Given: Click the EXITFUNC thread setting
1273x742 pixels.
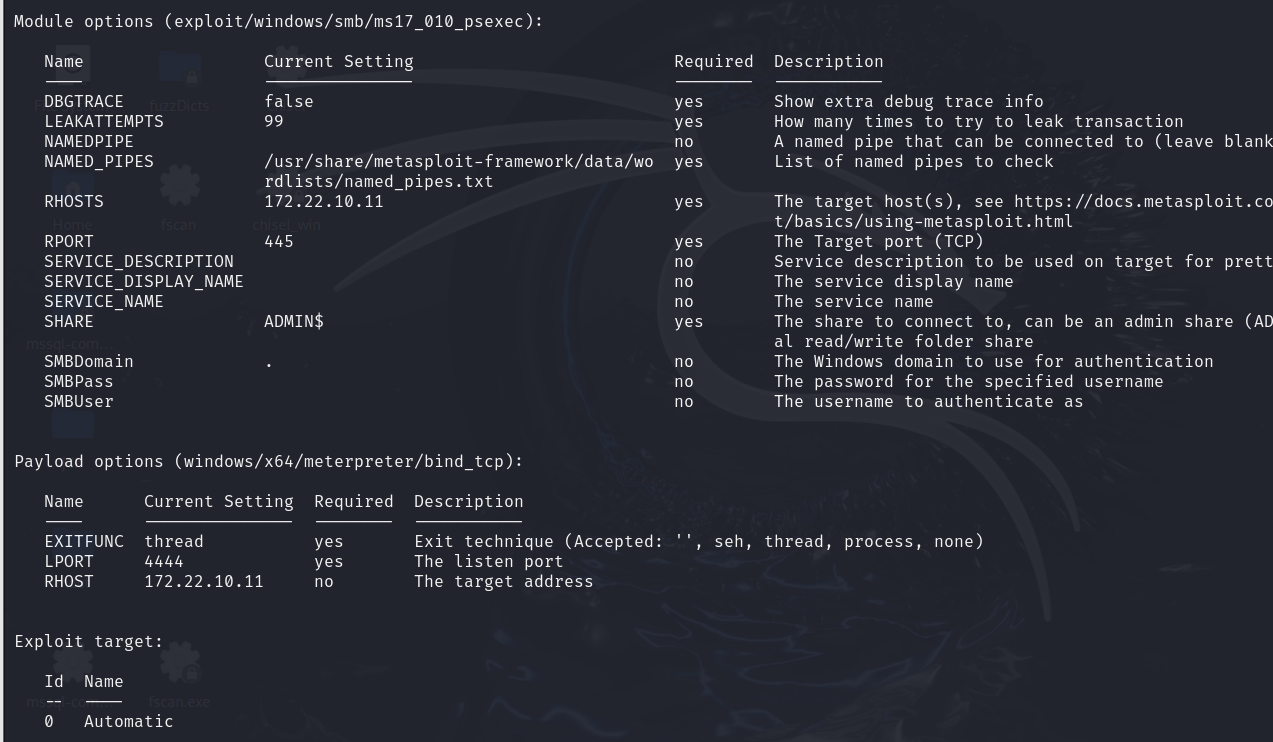Looking at the screenshot, I should (174, 541).
